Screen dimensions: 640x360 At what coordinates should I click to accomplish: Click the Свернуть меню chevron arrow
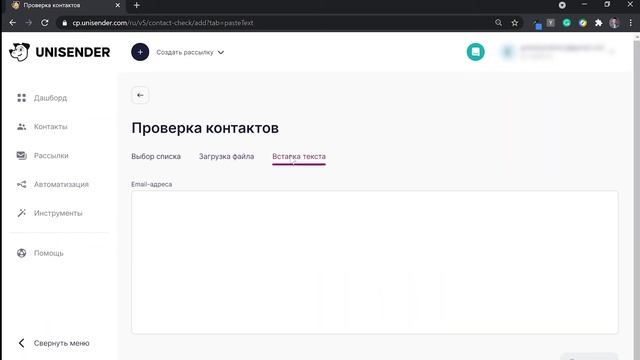pos(22,343)
